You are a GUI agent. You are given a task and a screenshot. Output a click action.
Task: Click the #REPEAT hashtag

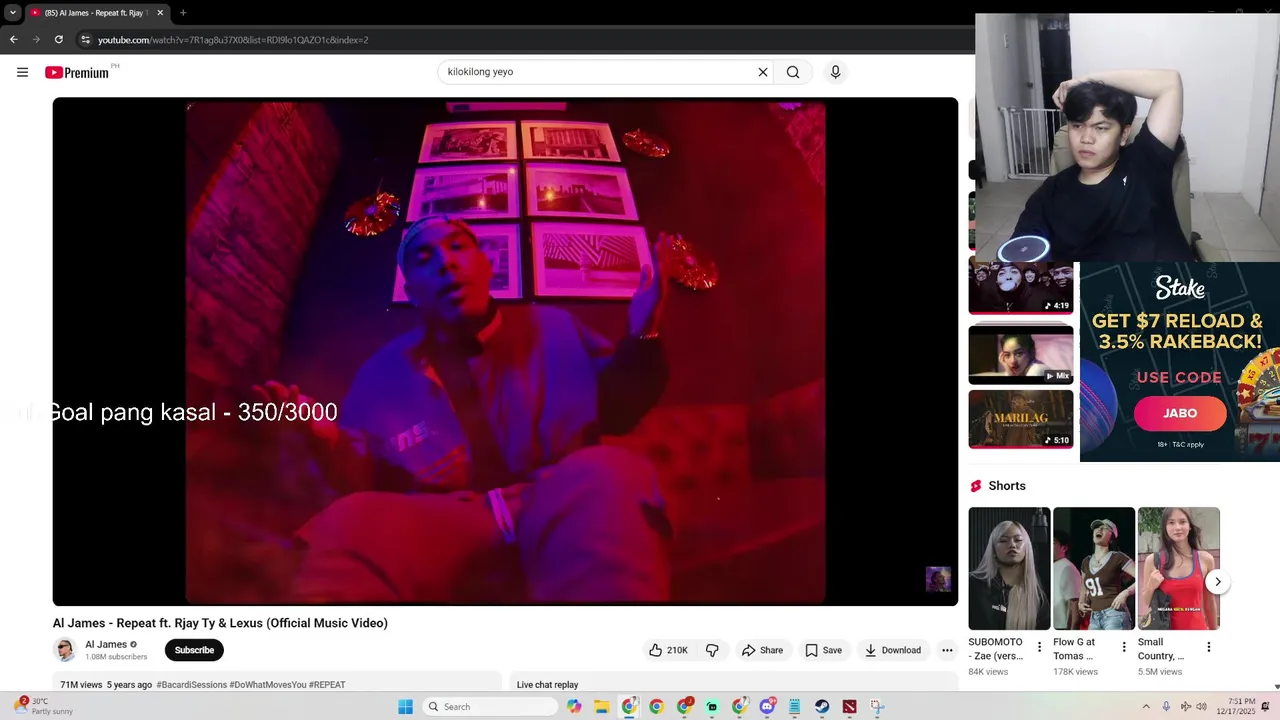tap(327, 685)
